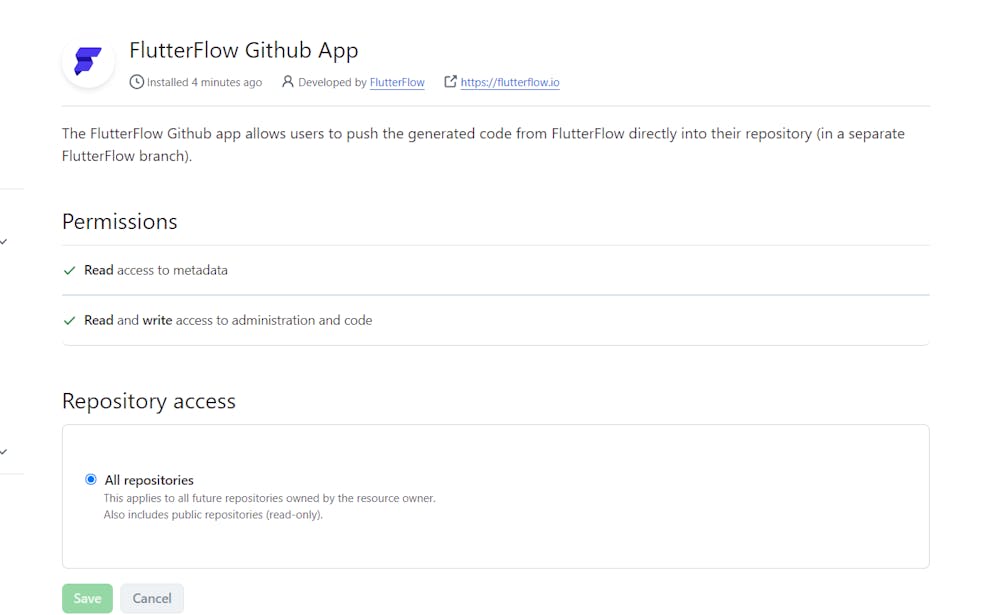
Task: Click the Installed 4 minutes ago text
Action: (x=204, y=83)
